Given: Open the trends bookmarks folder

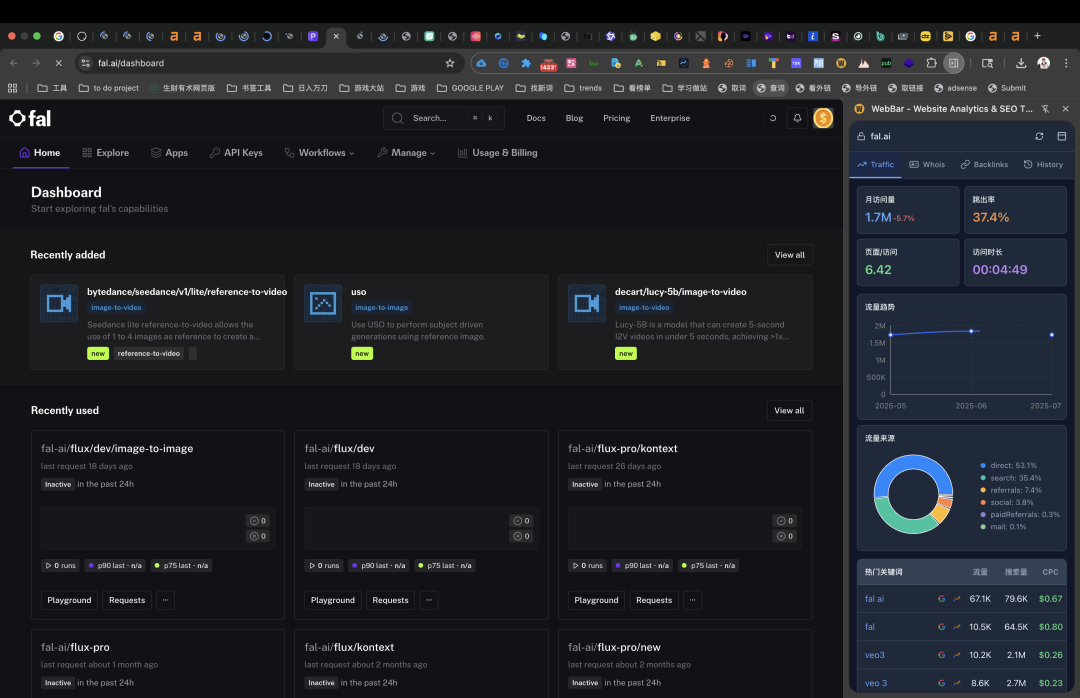Looking at the screenshot, I should (x=583, y=88).
